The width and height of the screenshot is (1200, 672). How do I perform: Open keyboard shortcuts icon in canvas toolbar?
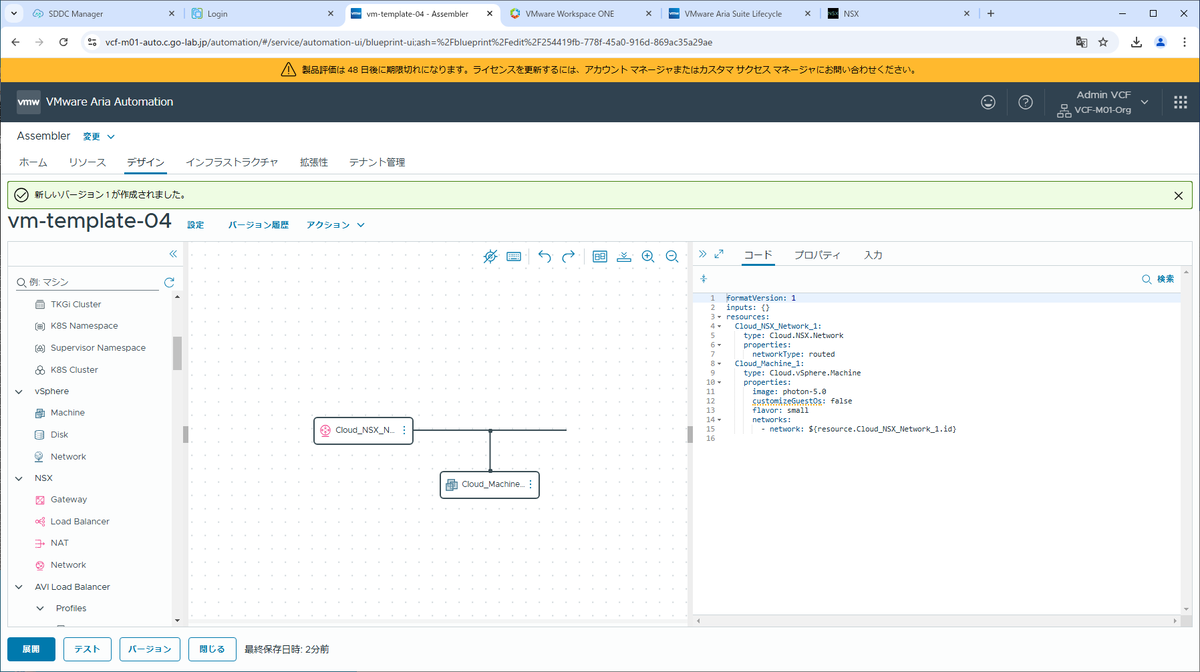[x=514, y=256]
